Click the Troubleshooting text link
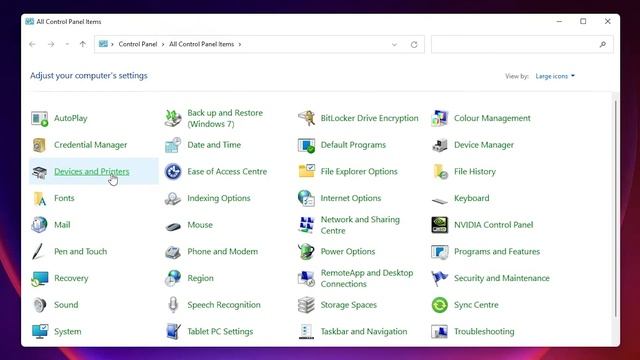The image size is (640, 360). coord(484,331)
